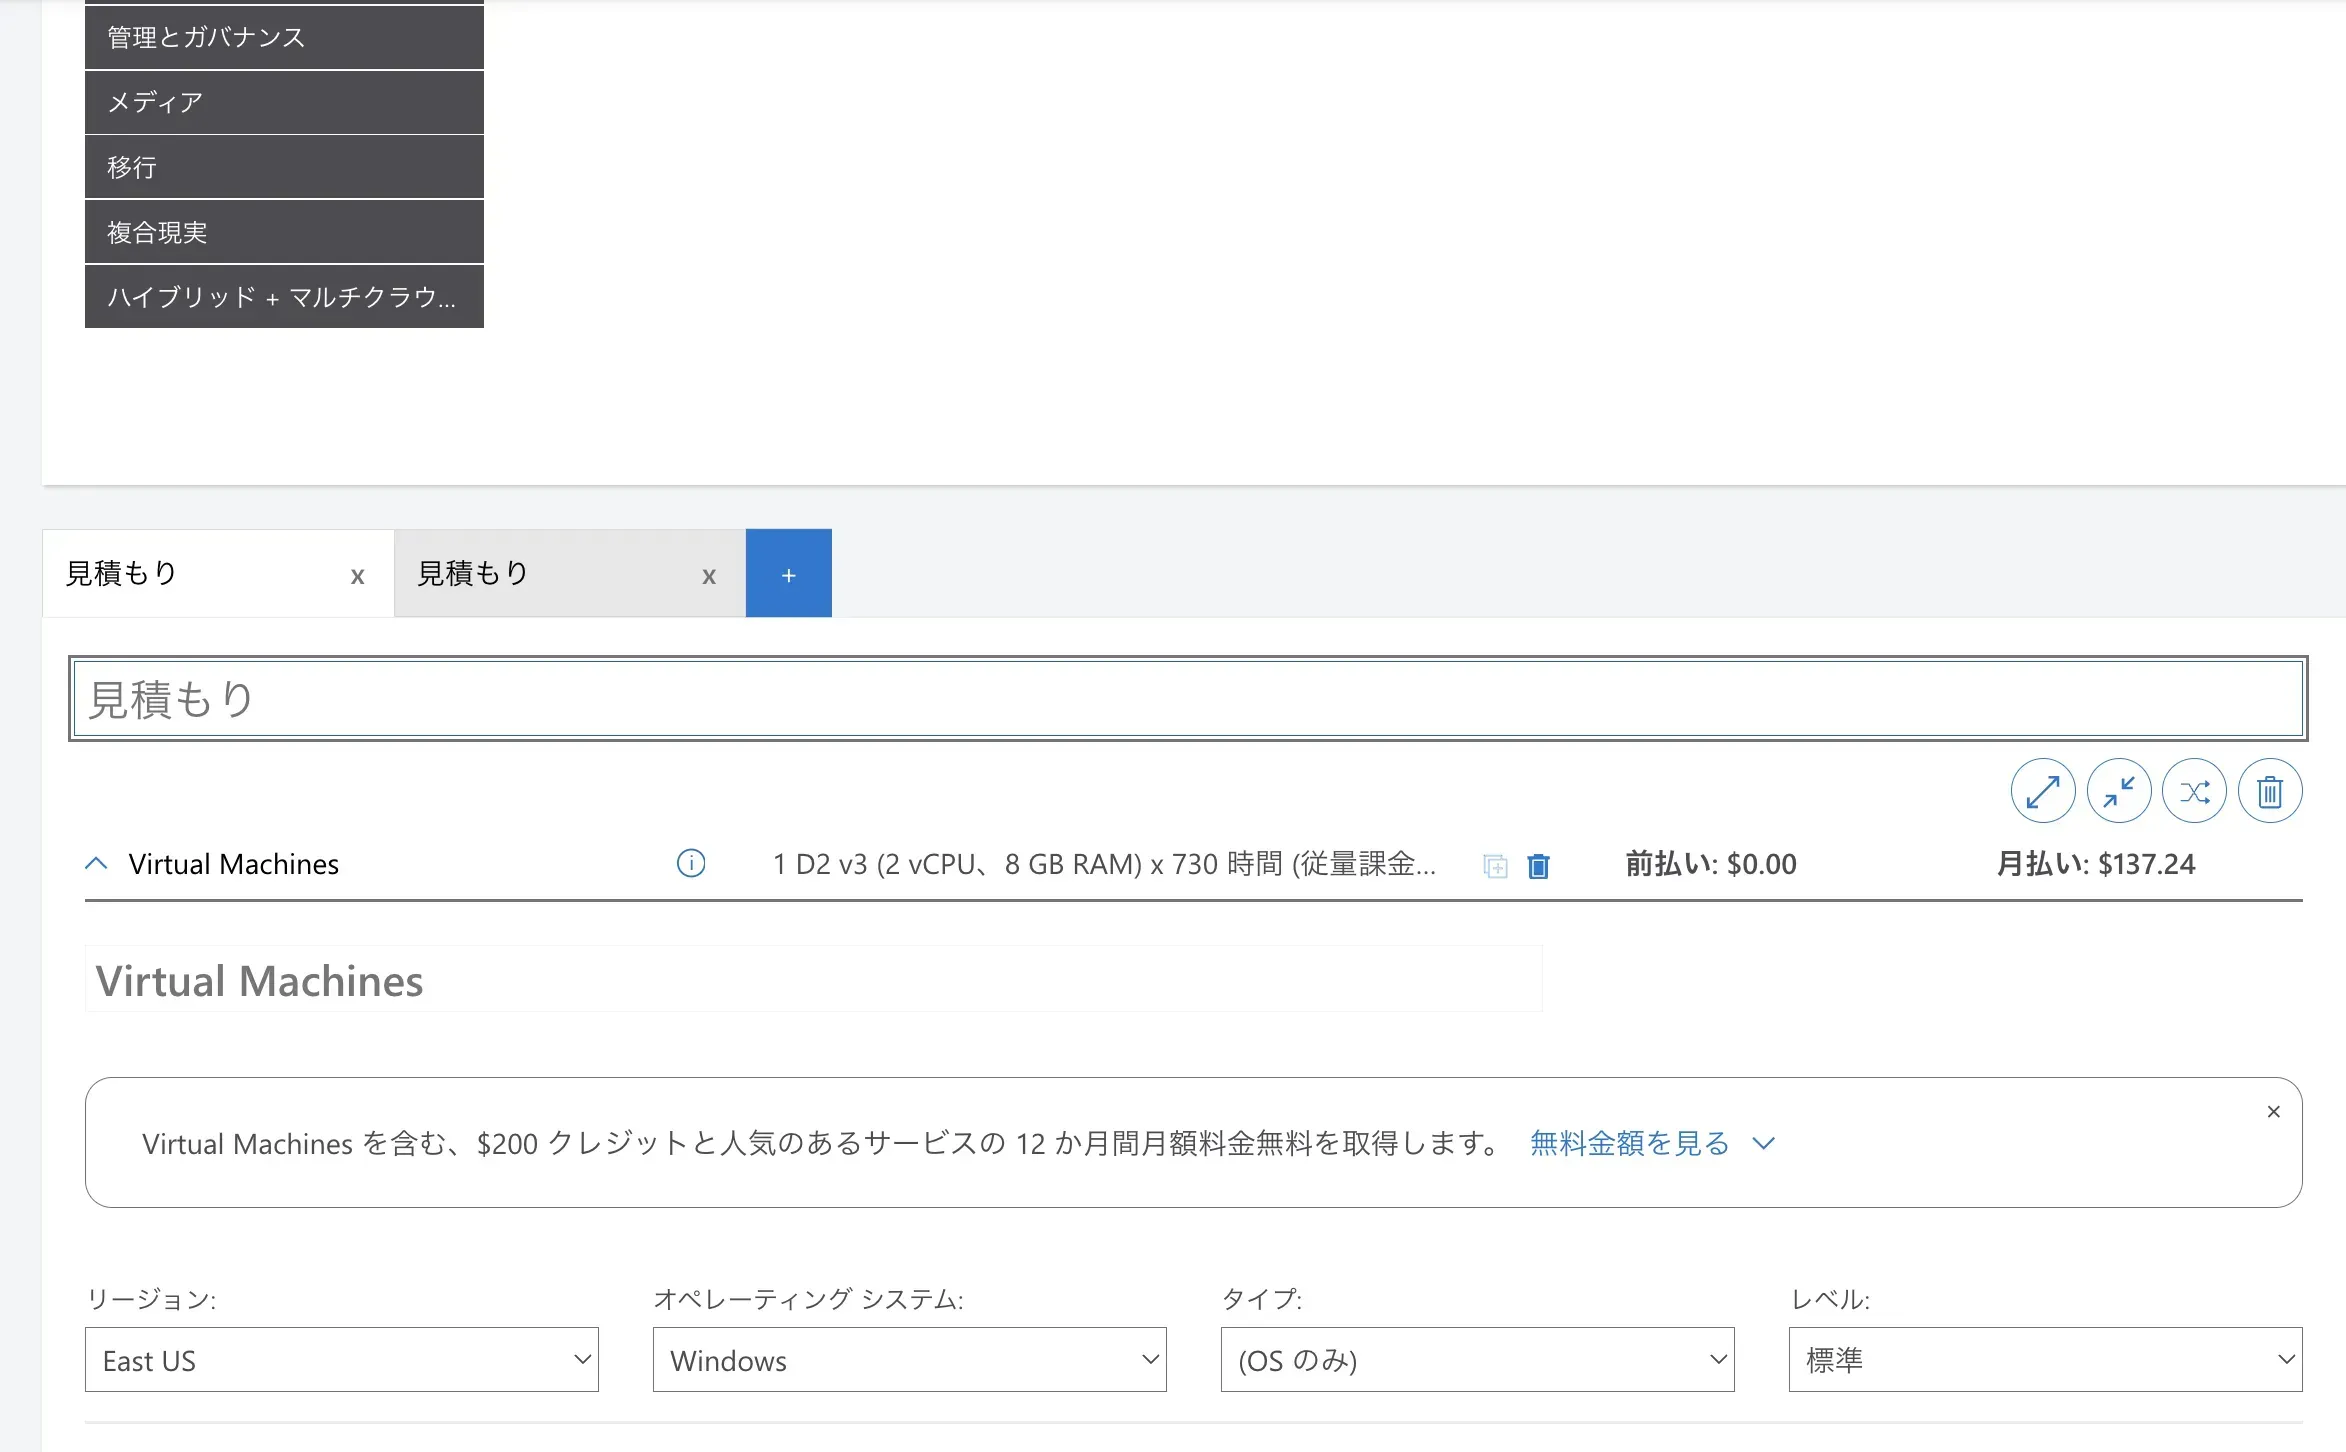Click the 見積もり estimate name field
Screen dimensions: 2346x1452
pyautogui.click(x=1187, y=699)
